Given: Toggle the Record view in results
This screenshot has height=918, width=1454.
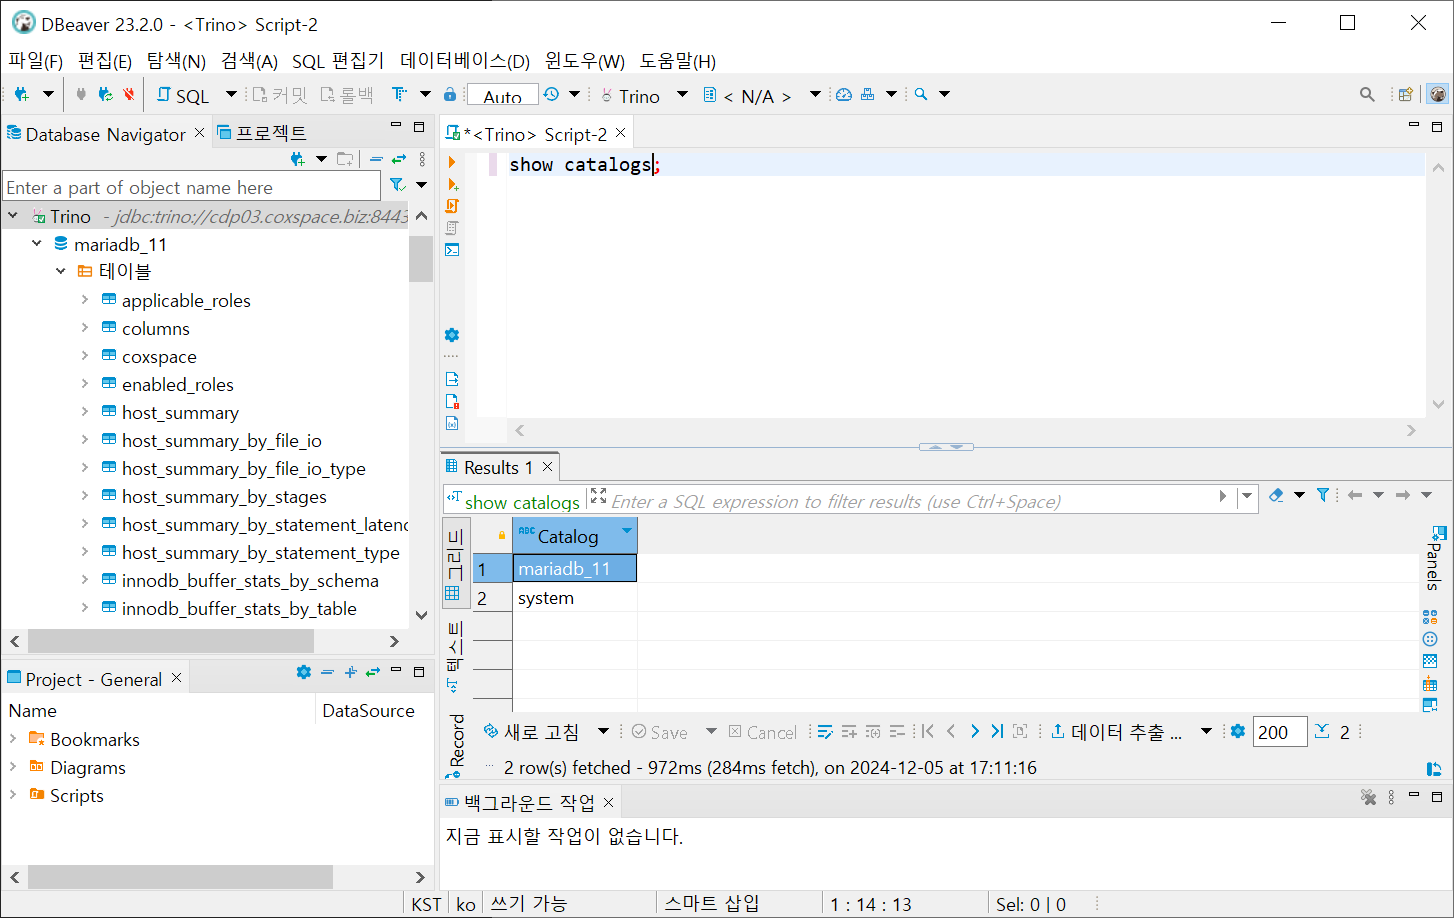Looking at the screenshot, I should [457, 742].
